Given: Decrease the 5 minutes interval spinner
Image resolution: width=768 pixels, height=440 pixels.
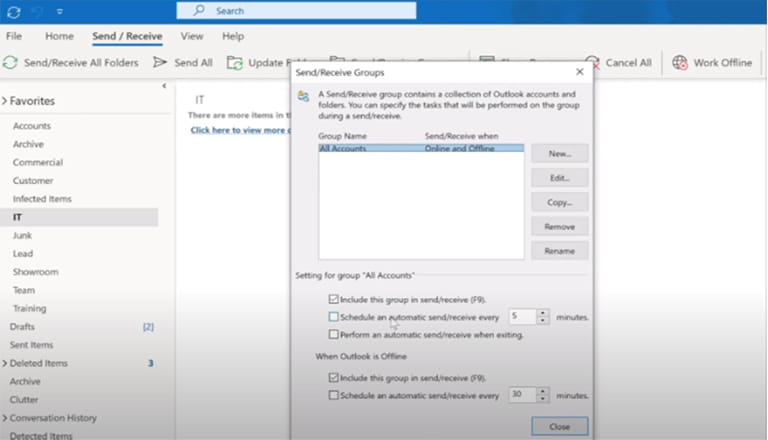Looking at the screenshot, I should coord(543,320).
